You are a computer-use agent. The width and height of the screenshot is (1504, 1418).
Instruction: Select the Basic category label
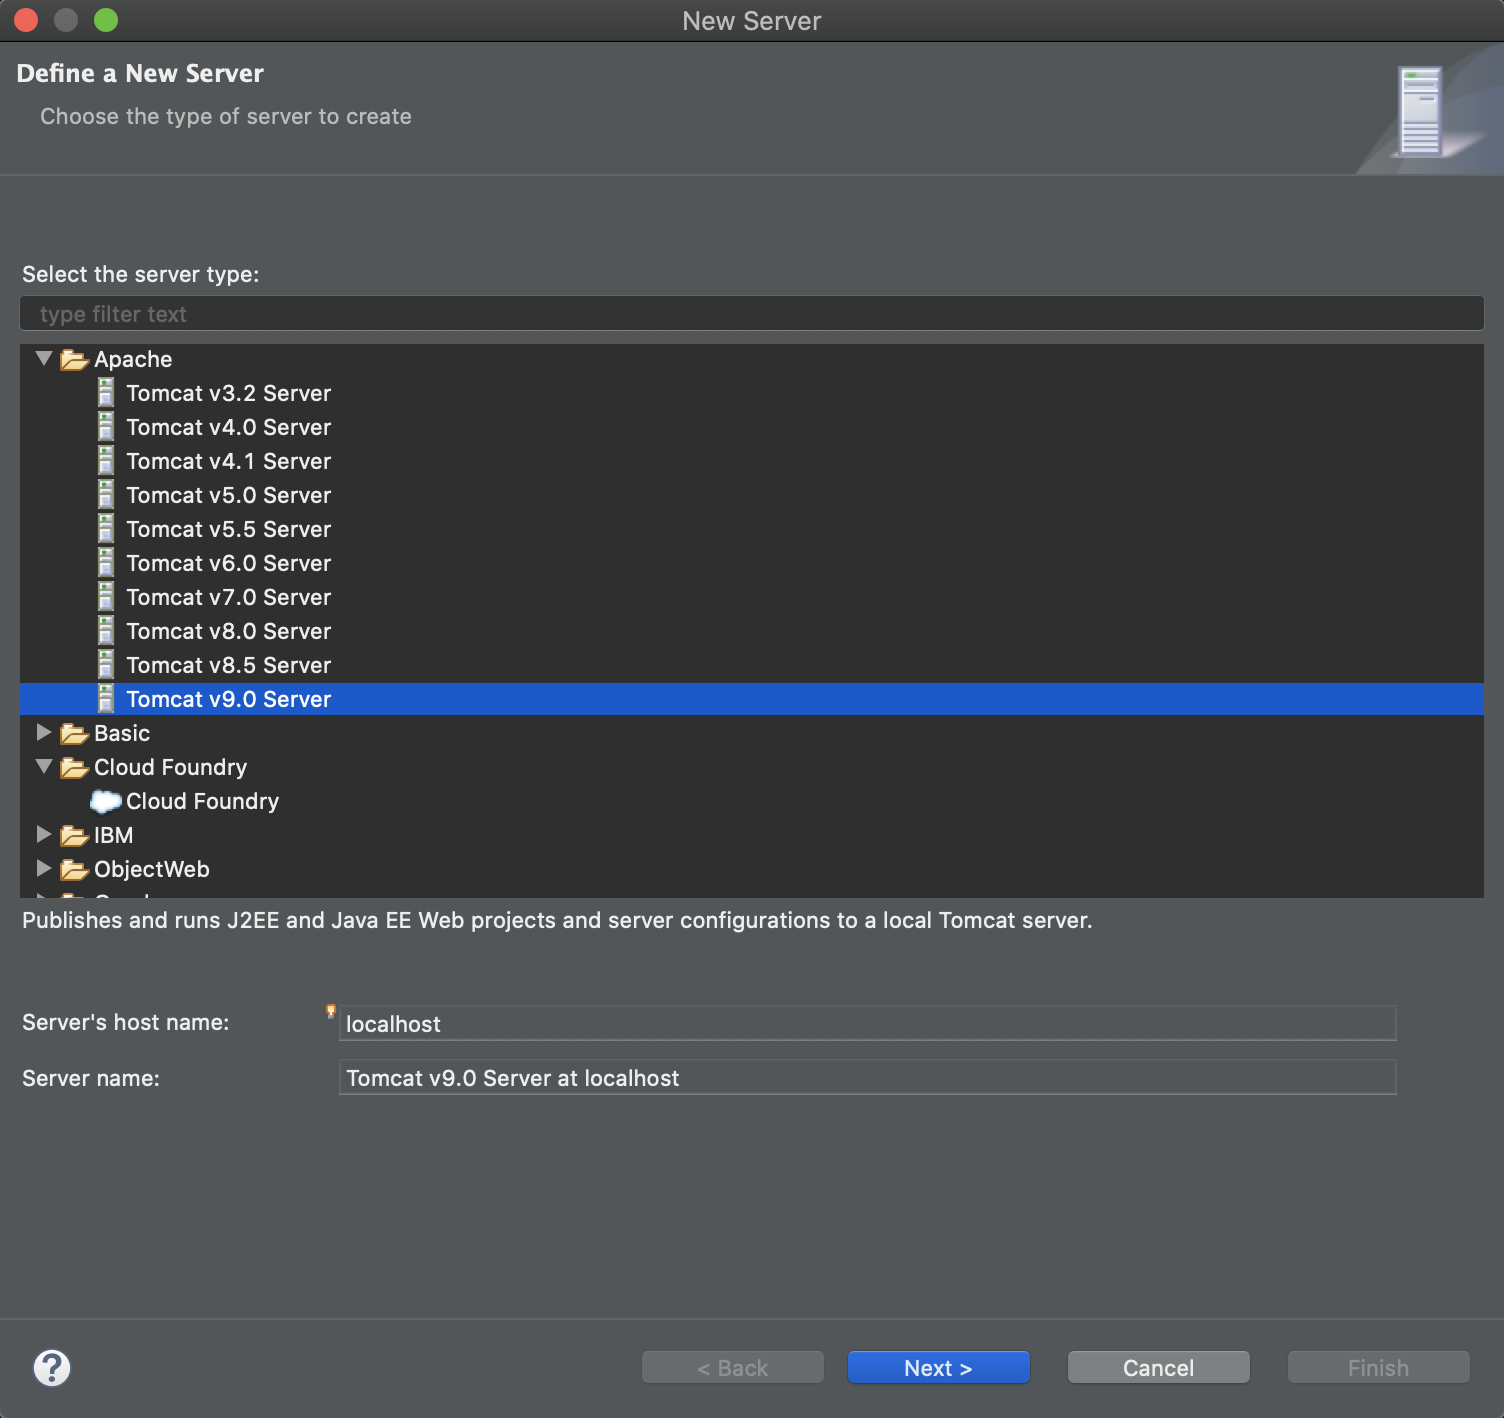(x=122, y=733)
